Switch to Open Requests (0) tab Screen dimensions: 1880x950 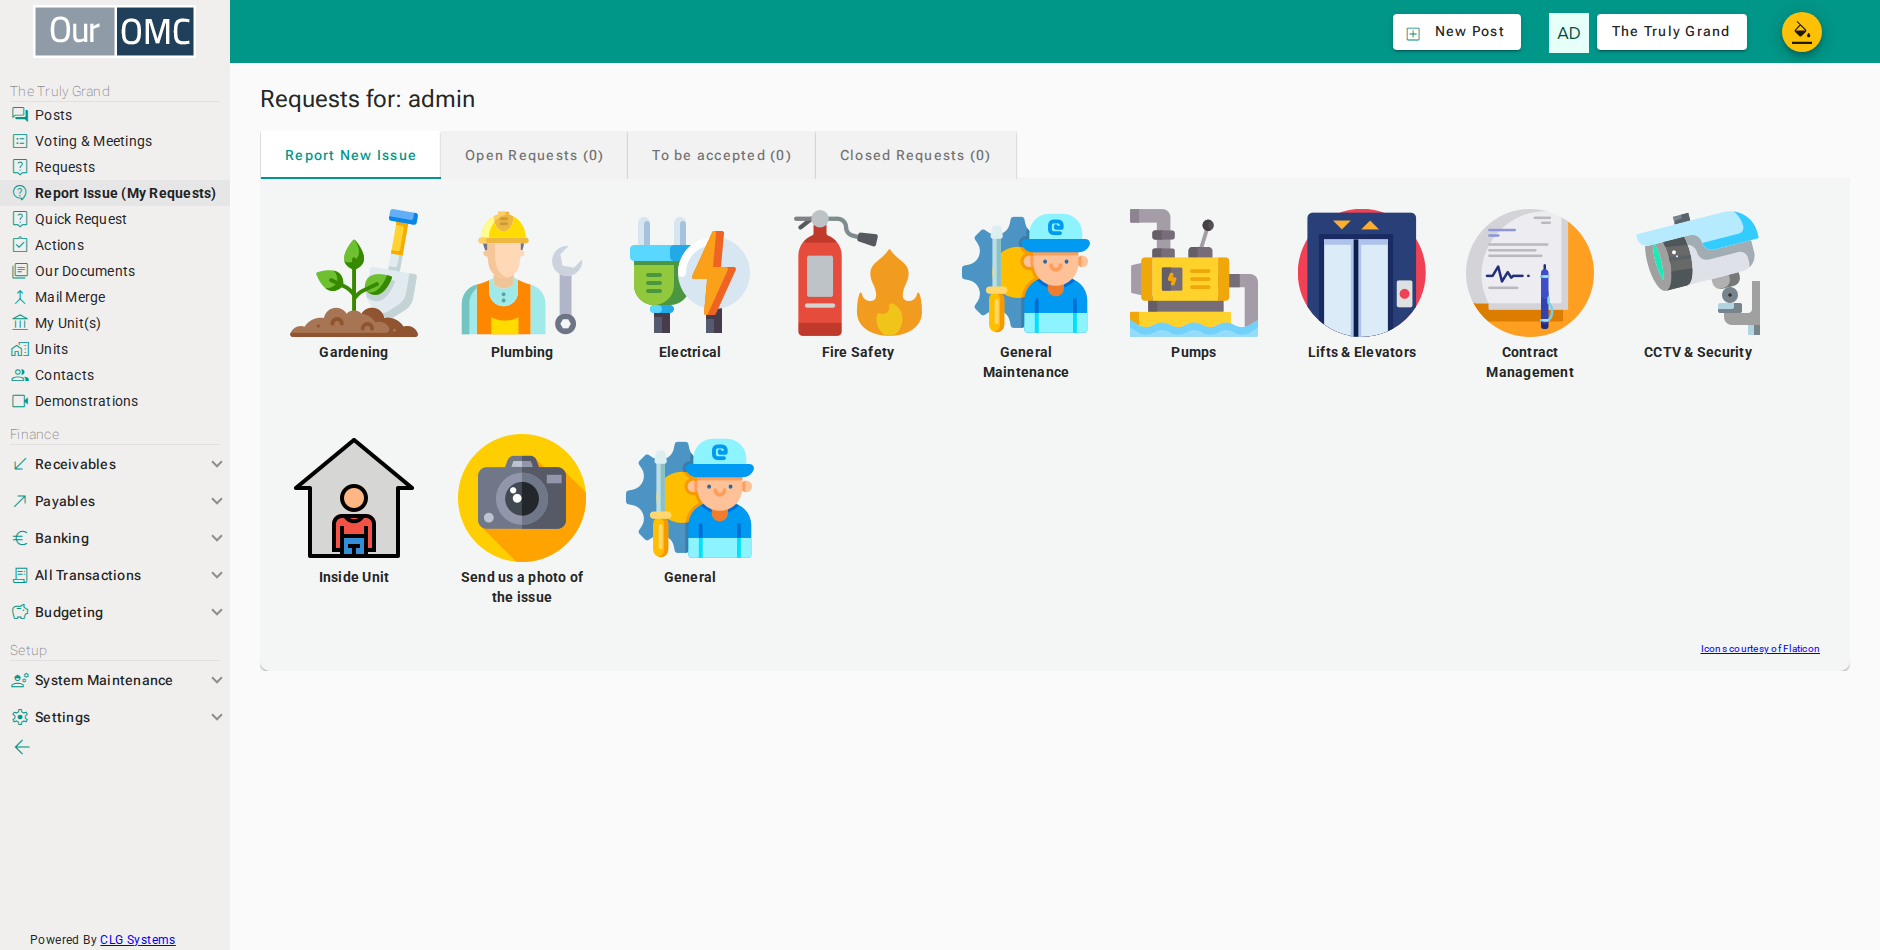534,155
